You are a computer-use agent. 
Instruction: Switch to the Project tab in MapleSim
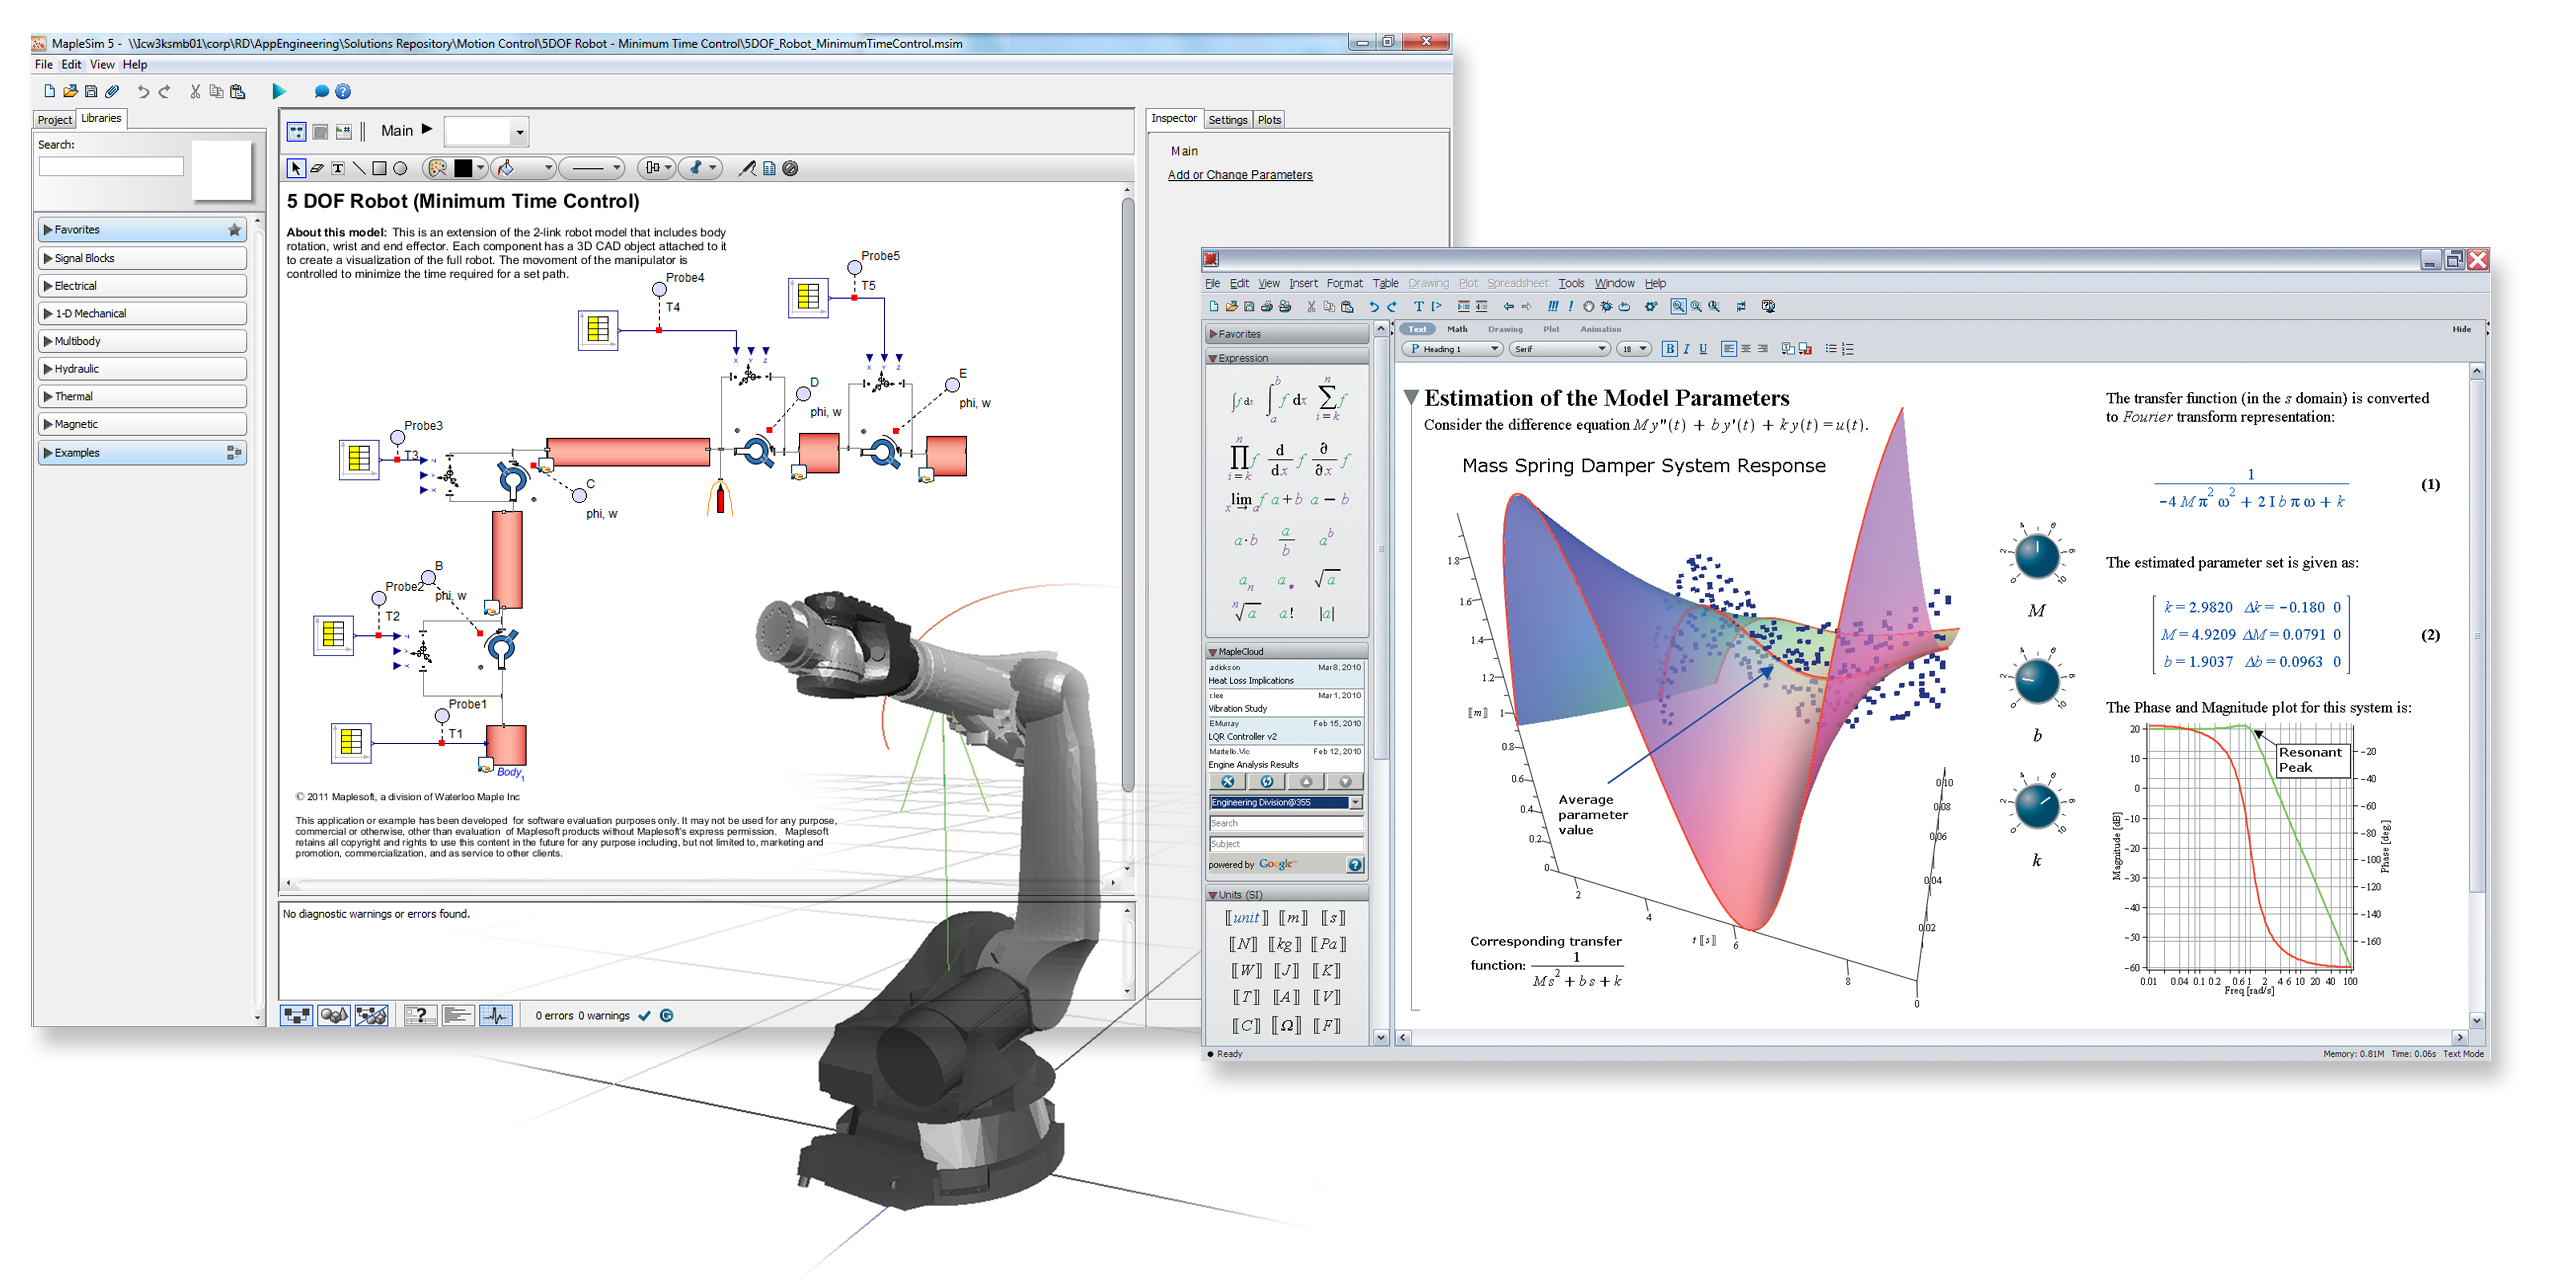point(54,119)
